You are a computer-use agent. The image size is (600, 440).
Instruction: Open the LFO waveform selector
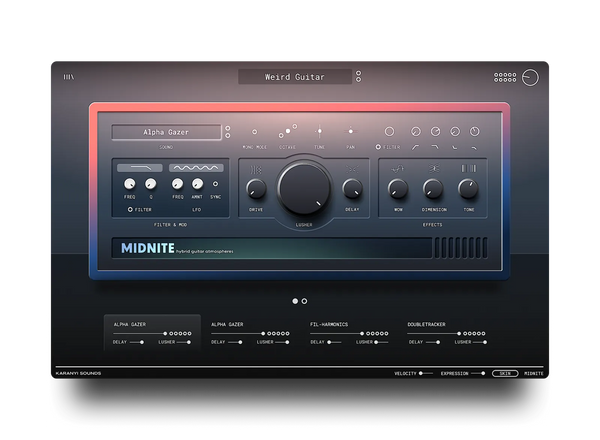coord(196,168)
